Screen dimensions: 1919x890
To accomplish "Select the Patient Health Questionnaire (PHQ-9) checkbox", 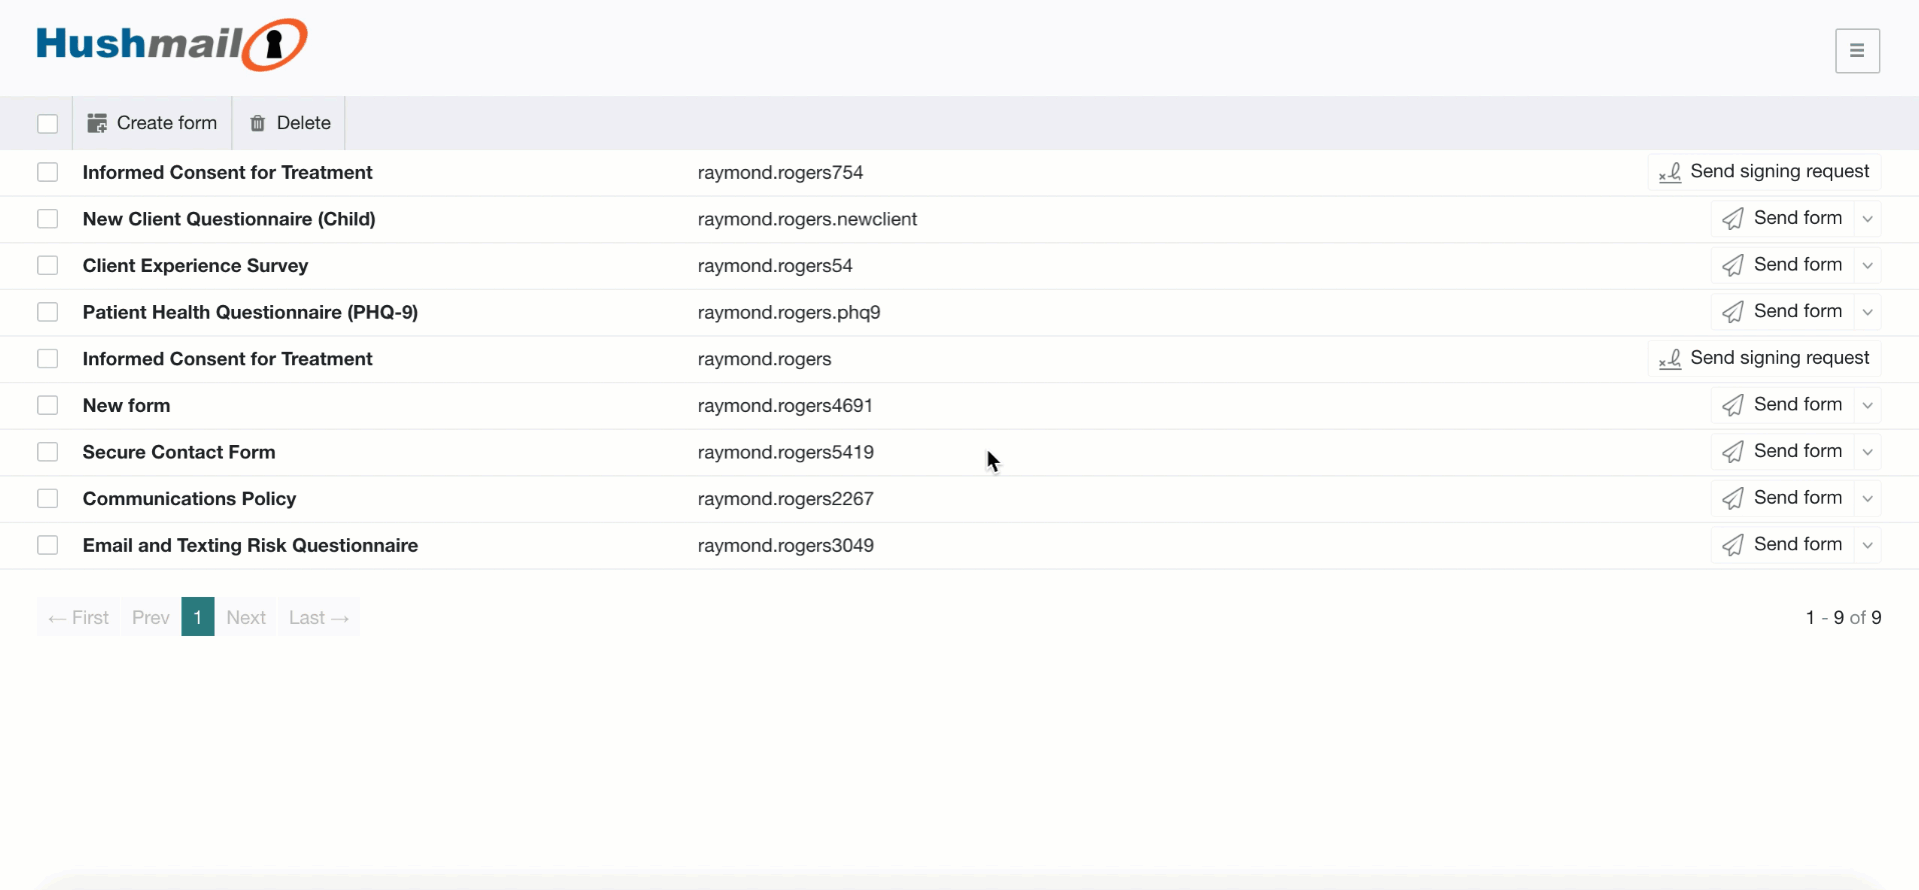I will coord(48,312).
